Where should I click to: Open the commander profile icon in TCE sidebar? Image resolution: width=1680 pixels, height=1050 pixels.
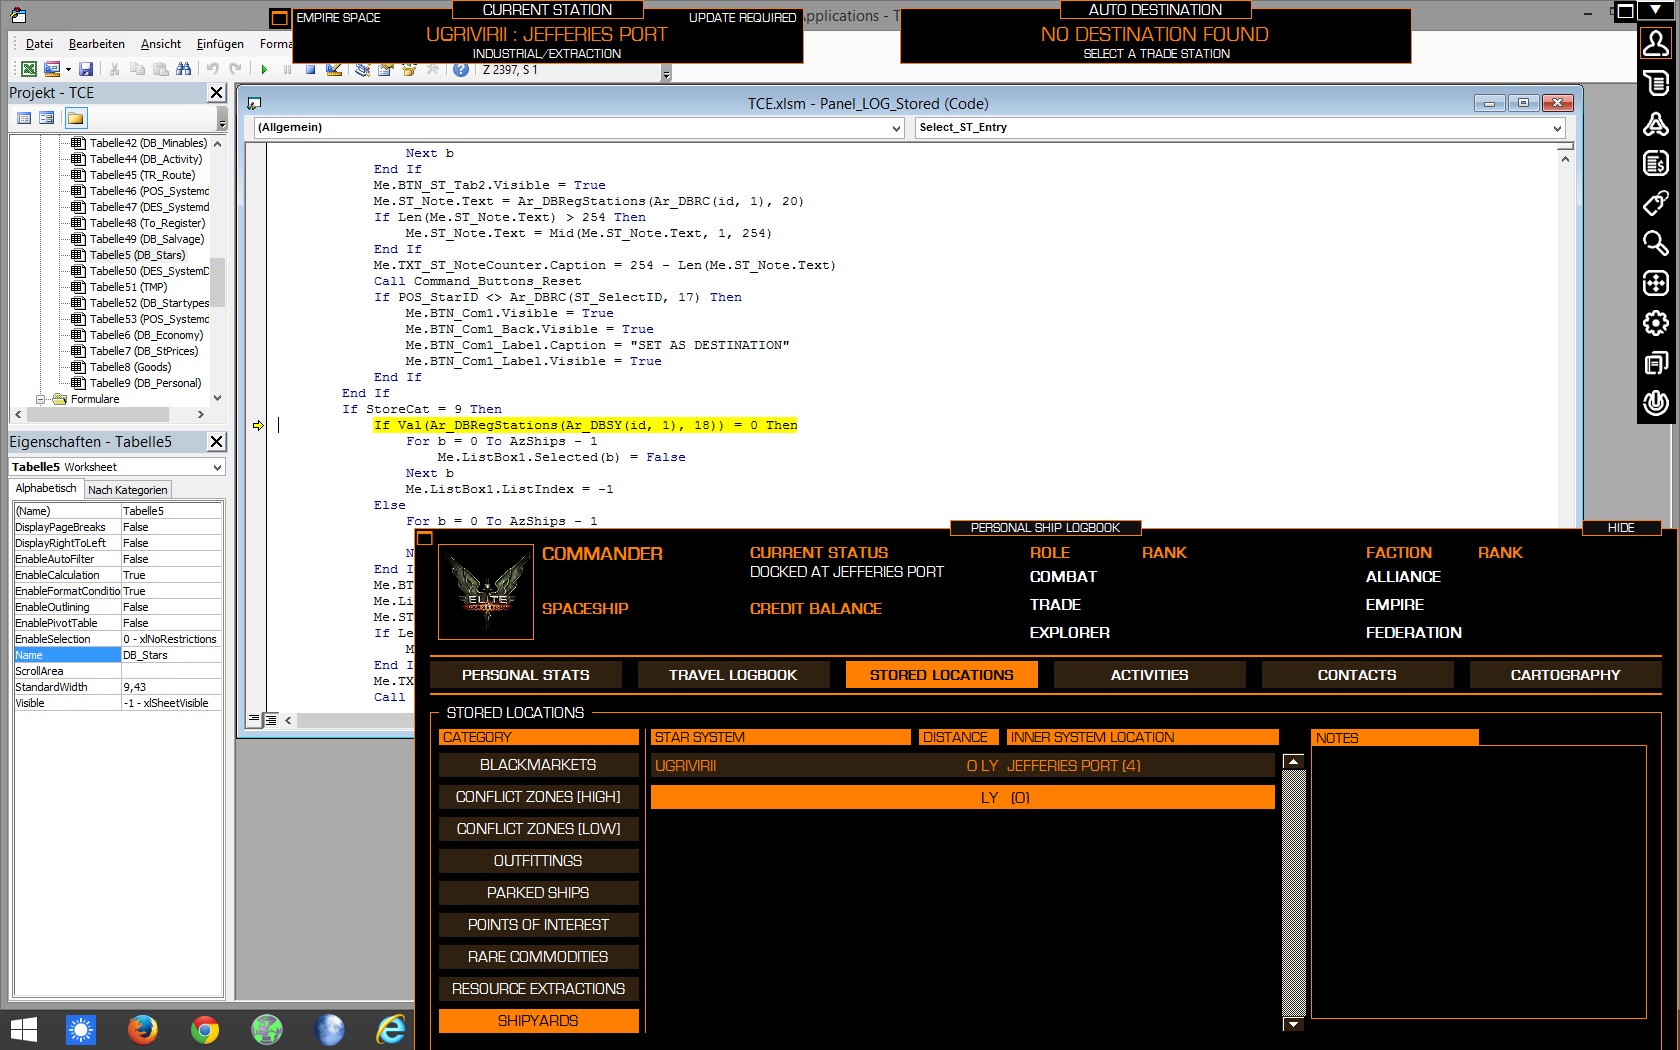pyautogui.click(x=1656, y=43)
